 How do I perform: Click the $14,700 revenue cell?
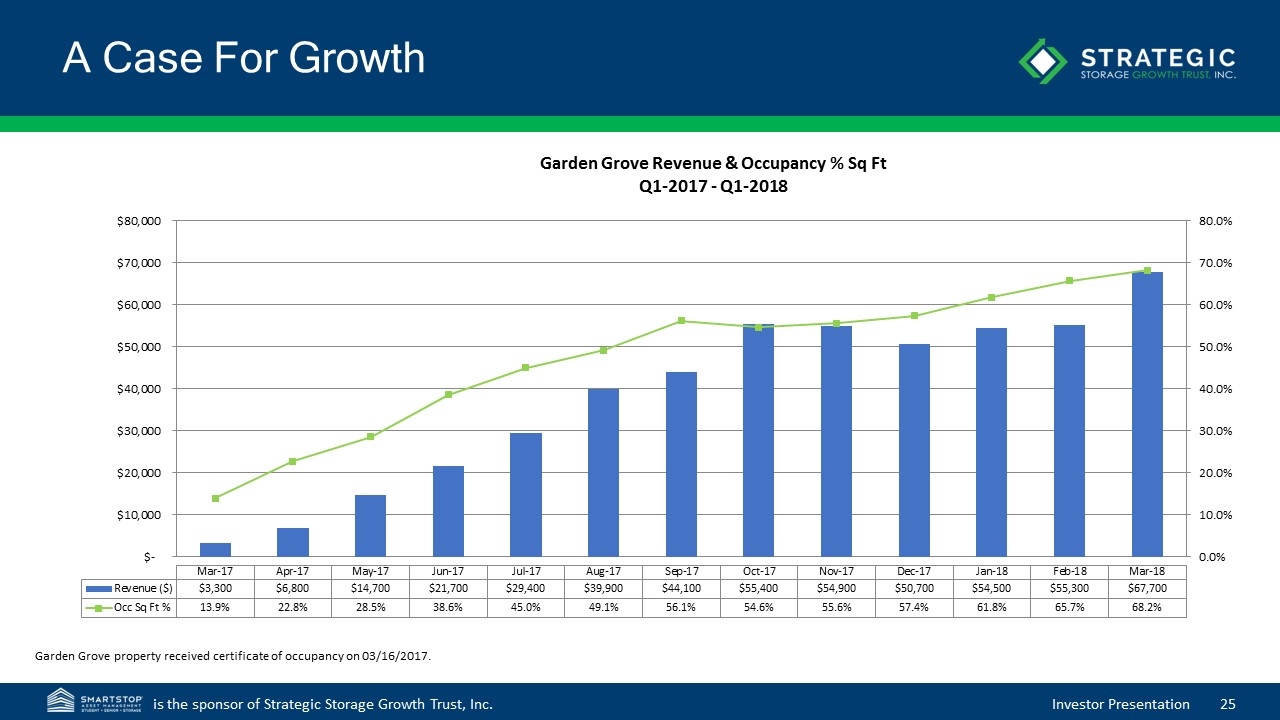(370, 590)
